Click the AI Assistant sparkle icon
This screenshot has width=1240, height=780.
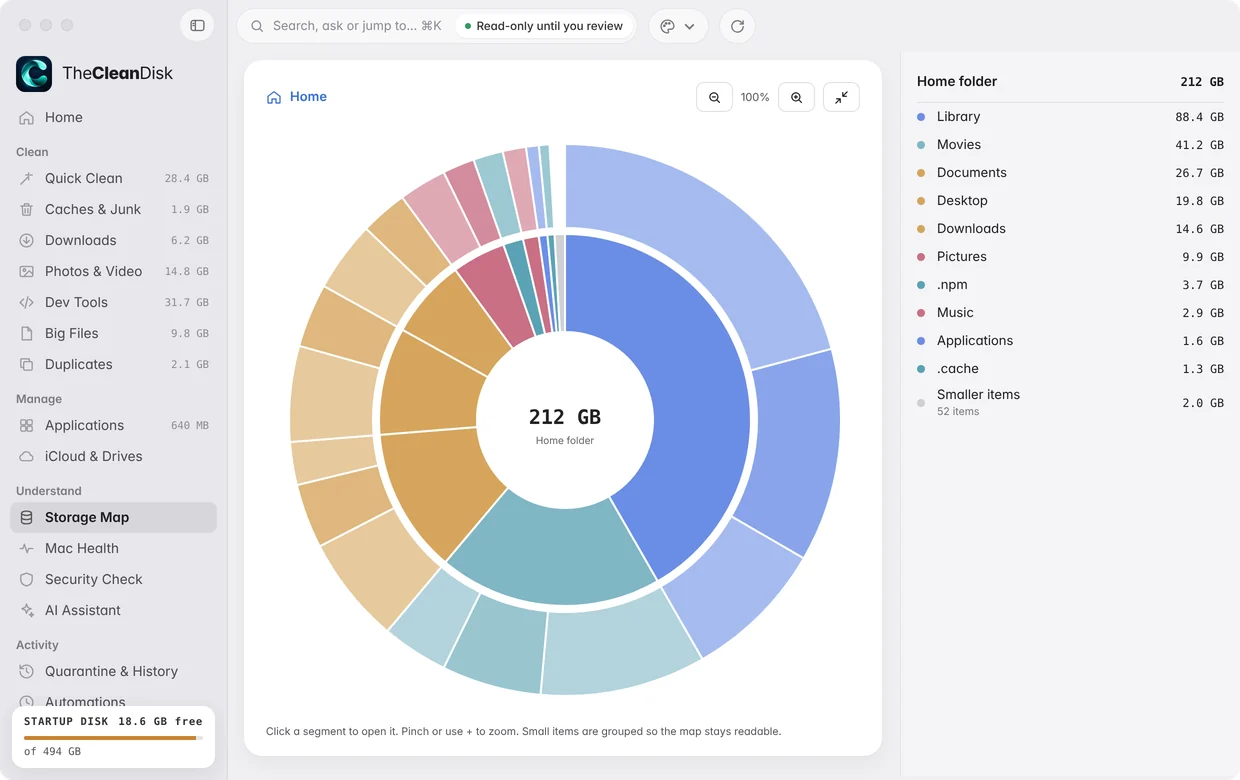27,610
